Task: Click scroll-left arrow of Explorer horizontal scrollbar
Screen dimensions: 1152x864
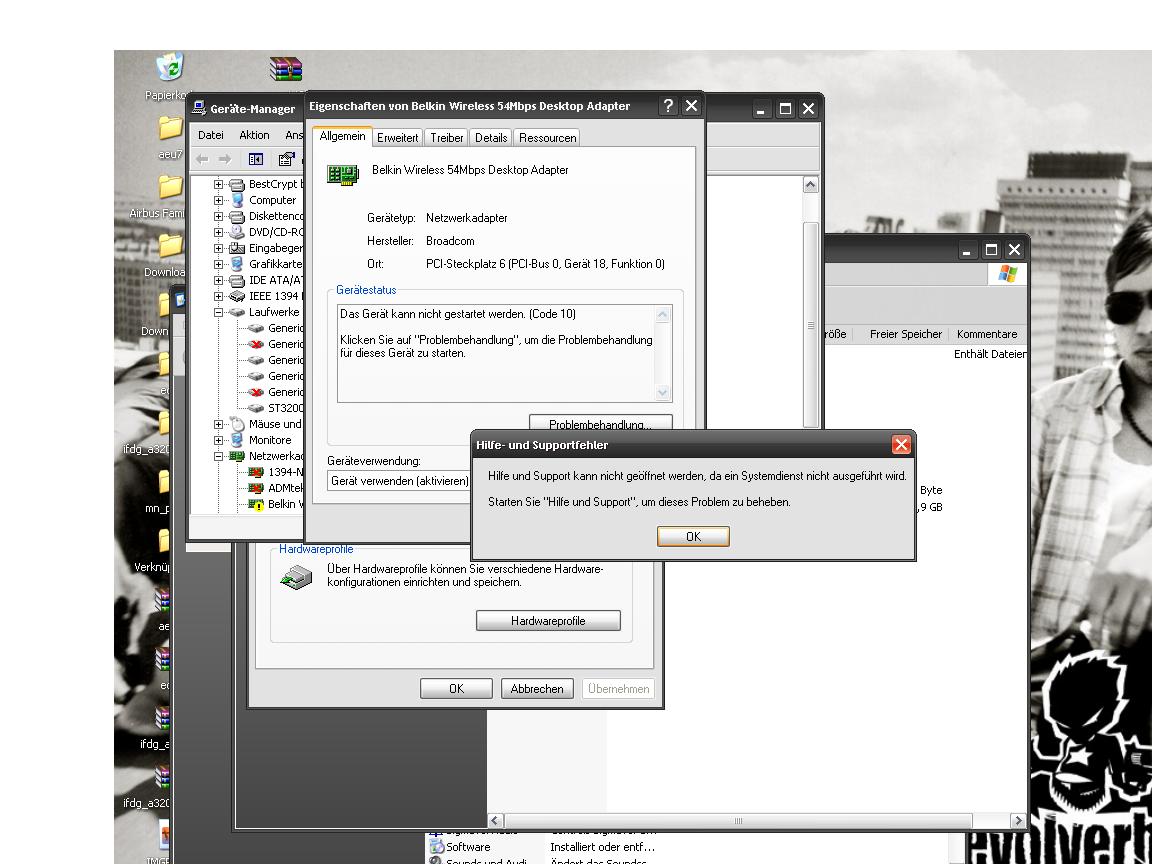Action: click(x=494, y=821)
